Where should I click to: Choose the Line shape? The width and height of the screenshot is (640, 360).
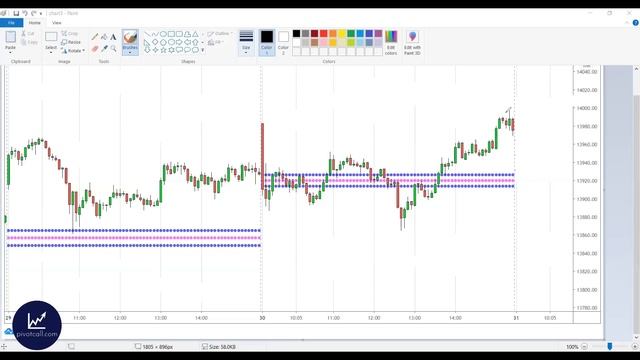(x=147, y=34)
